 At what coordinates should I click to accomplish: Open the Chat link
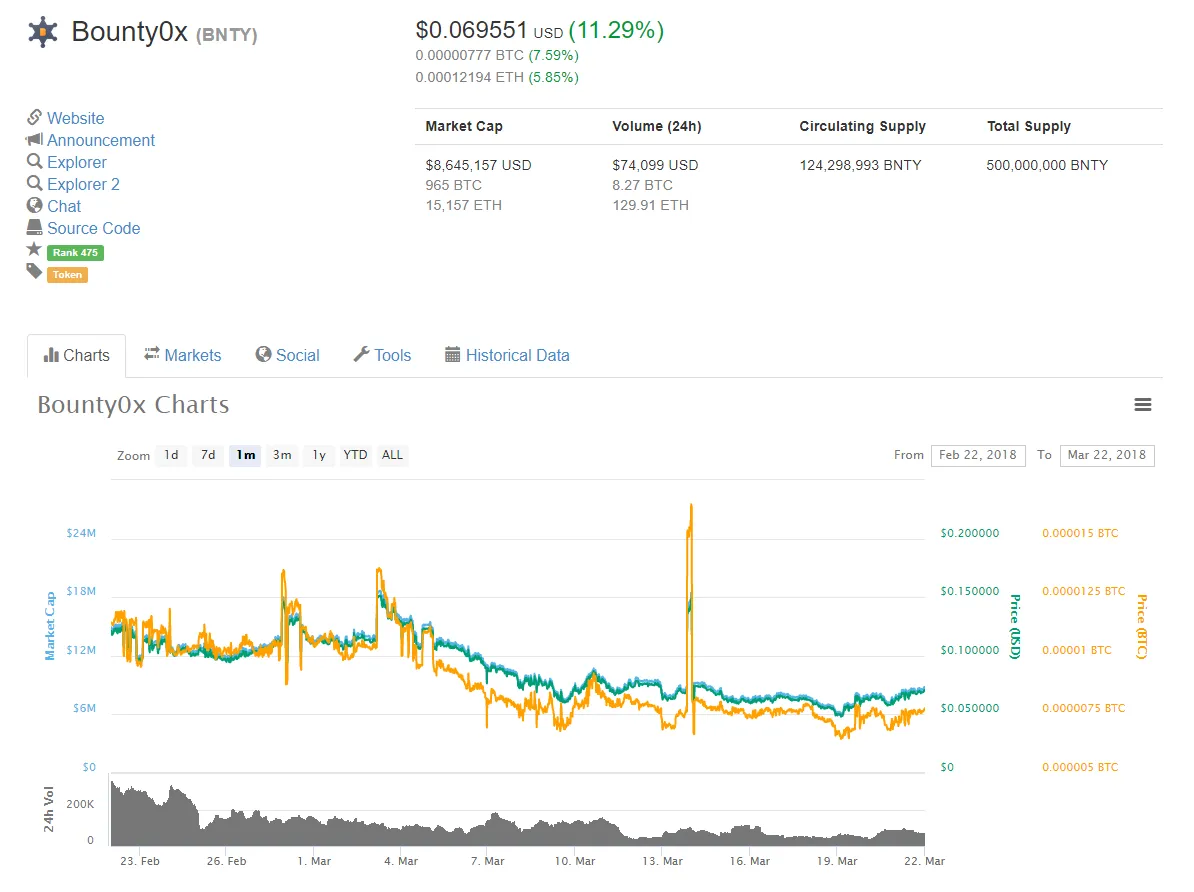(x=64, y=206)
